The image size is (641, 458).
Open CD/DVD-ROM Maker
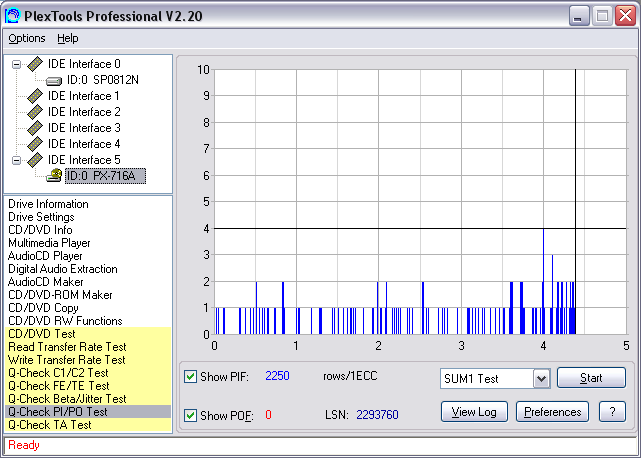60,295
